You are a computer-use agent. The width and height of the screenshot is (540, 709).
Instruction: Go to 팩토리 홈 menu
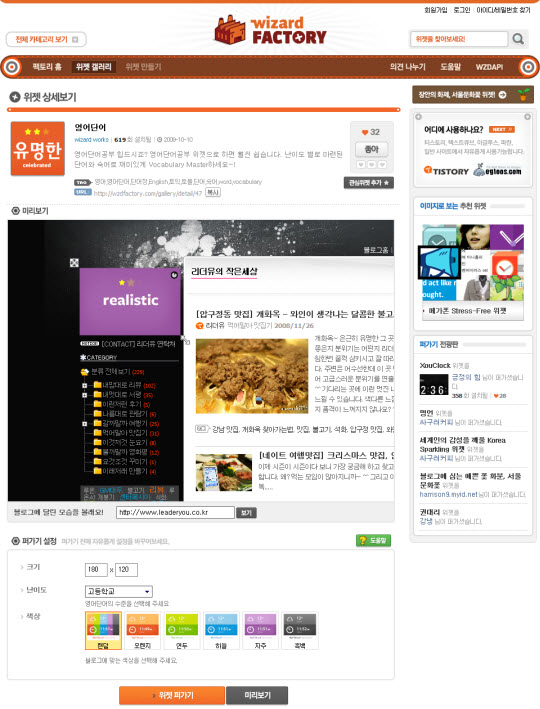point(47,67)
